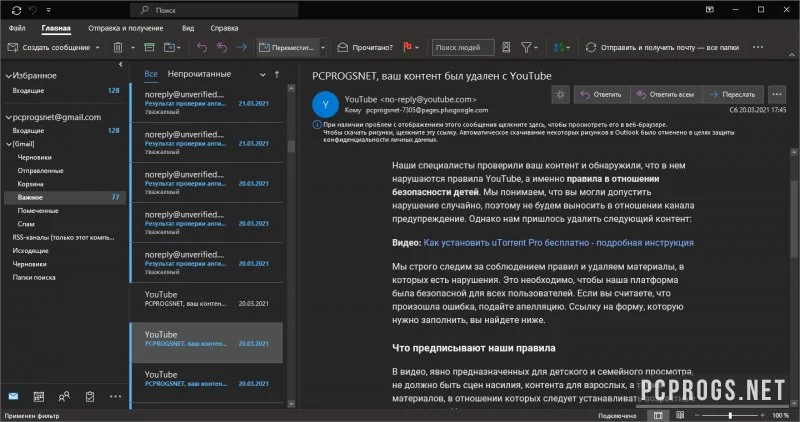800x422 pixels.
Task: Click the Поиск людей input field
Action: [463, 47]
